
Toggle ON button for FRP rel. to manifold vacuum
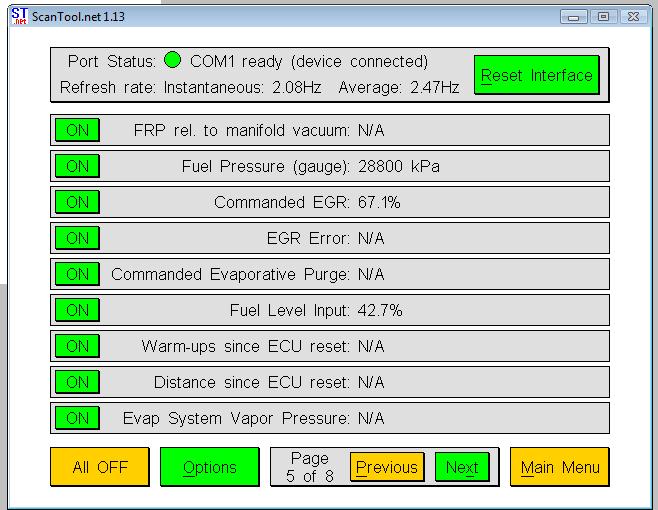(77, 130)
